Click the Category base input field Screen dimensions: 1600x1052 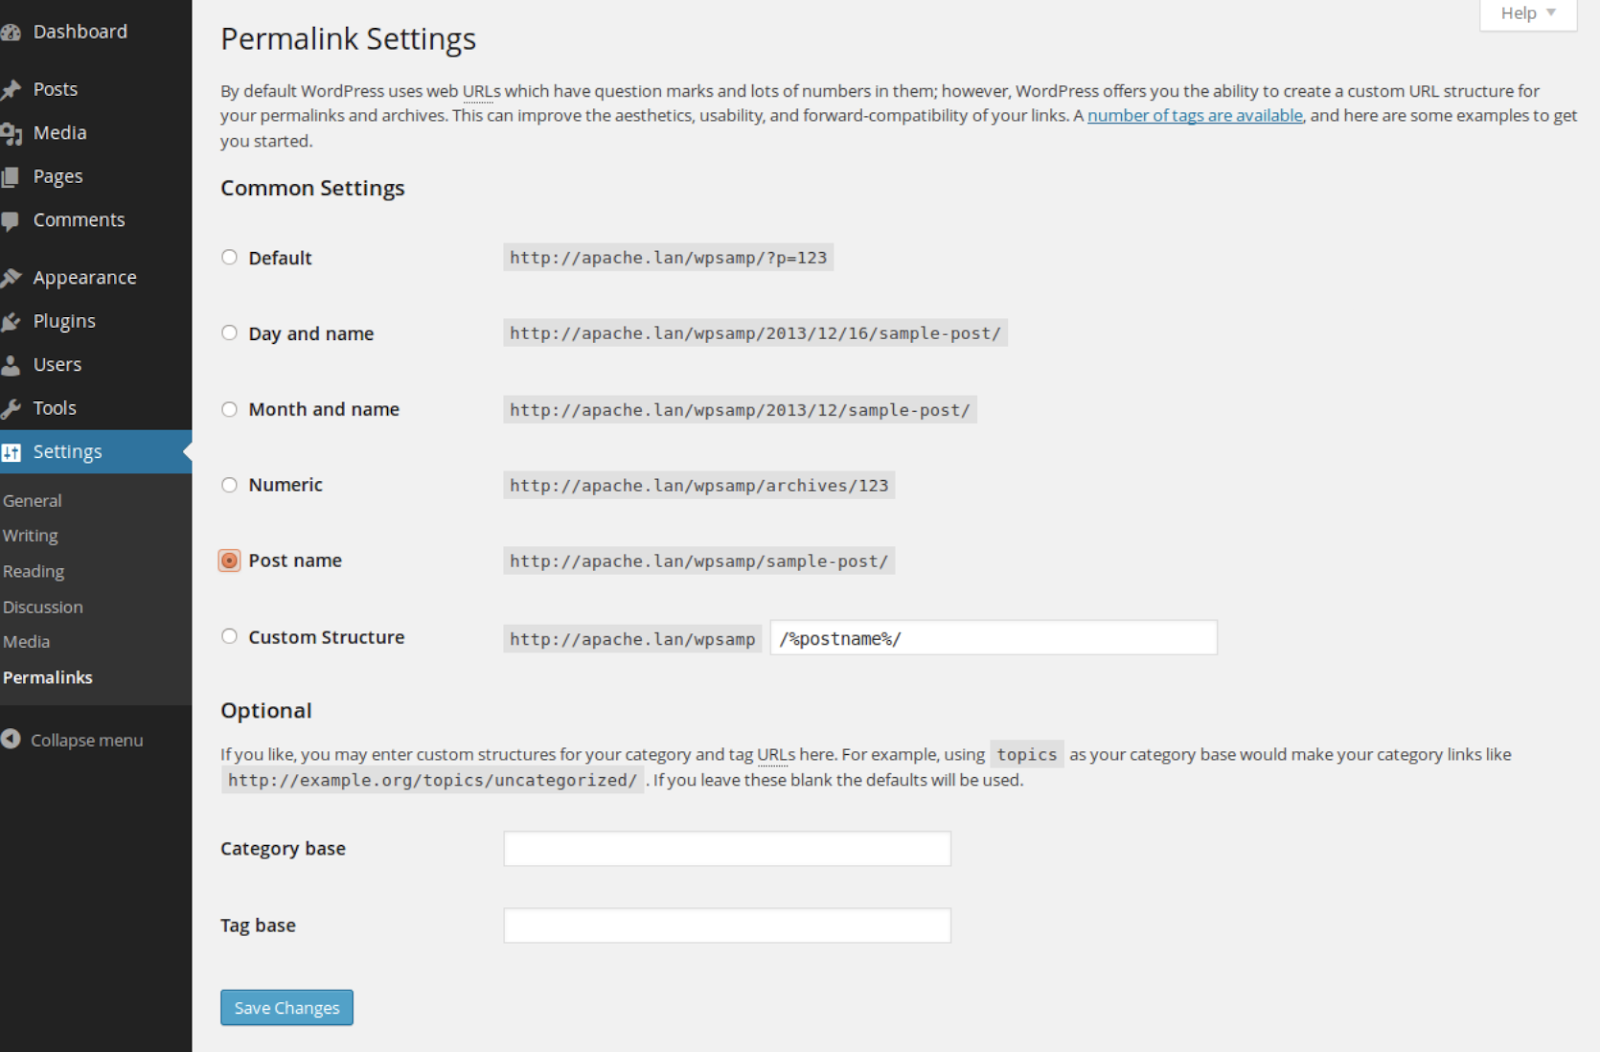(727, 849)
